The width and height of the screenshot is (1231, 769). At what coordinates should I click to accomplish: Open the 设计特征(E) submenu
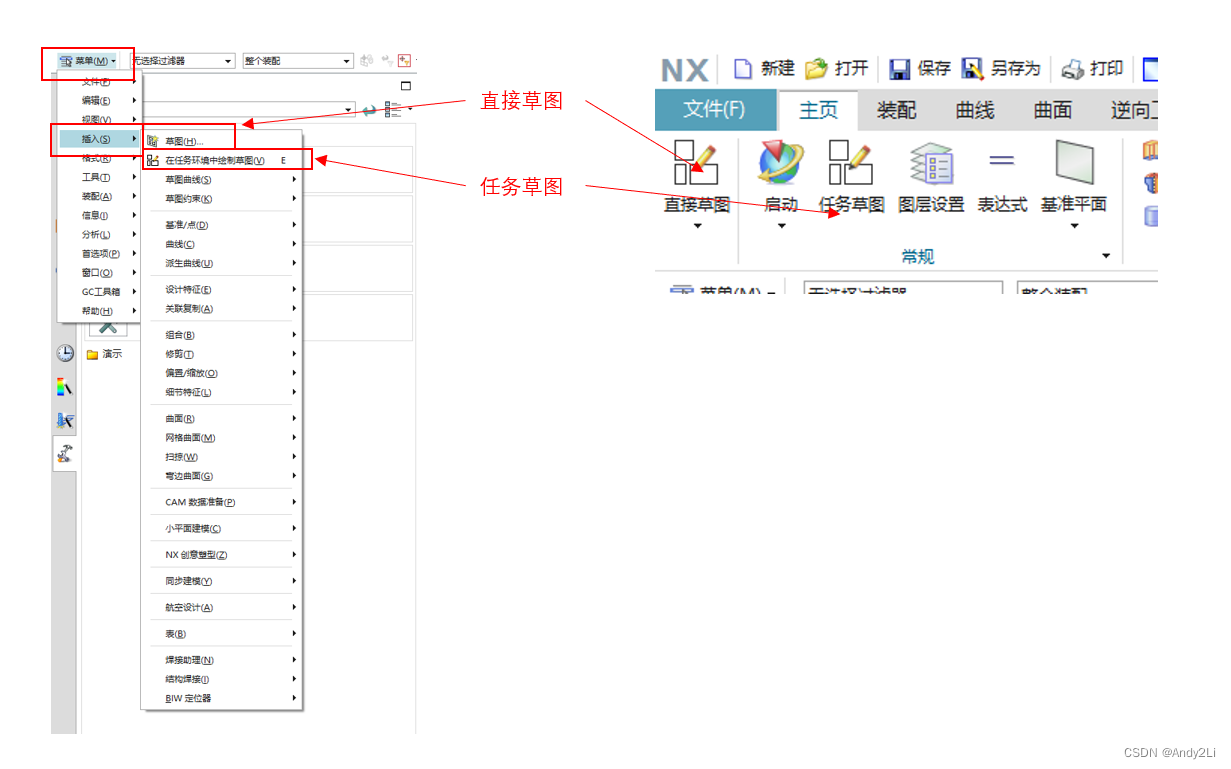click(221, 289)
